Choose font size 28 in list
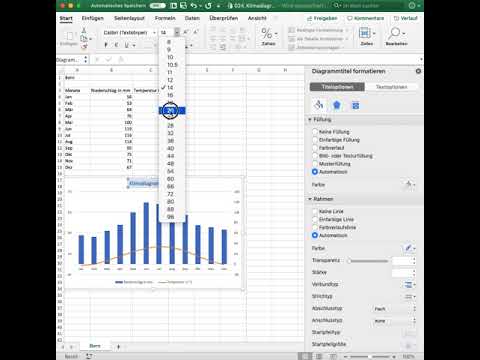The width and height of the screenshot is (480, 360). click(171, 125)
